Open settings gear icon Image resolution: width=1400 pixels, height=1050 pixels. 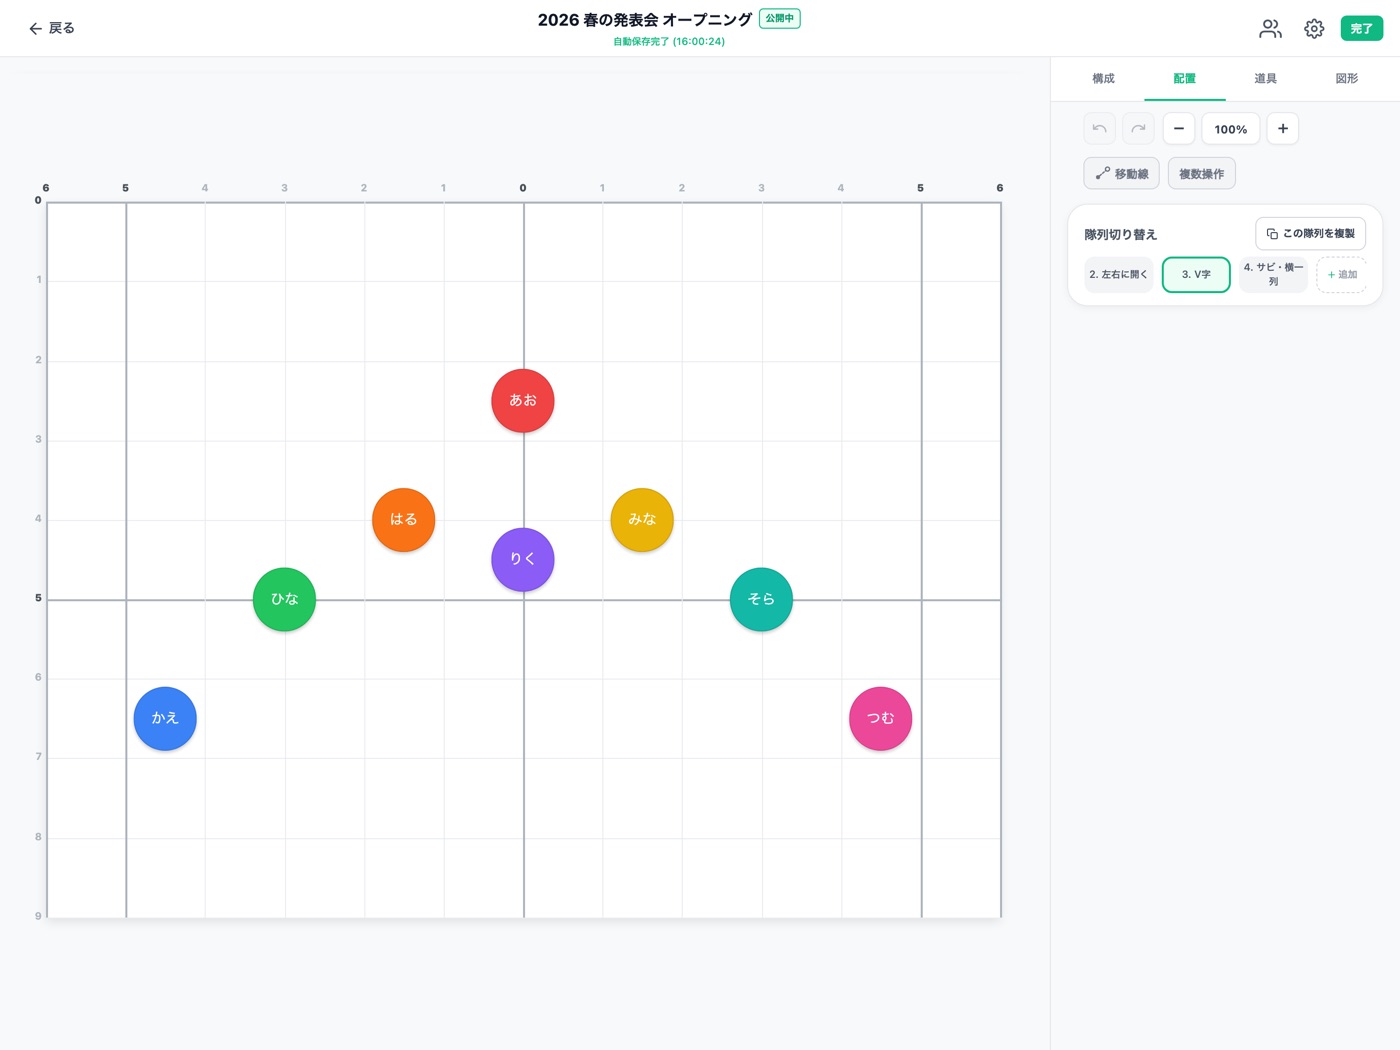tap(1314, 29)
